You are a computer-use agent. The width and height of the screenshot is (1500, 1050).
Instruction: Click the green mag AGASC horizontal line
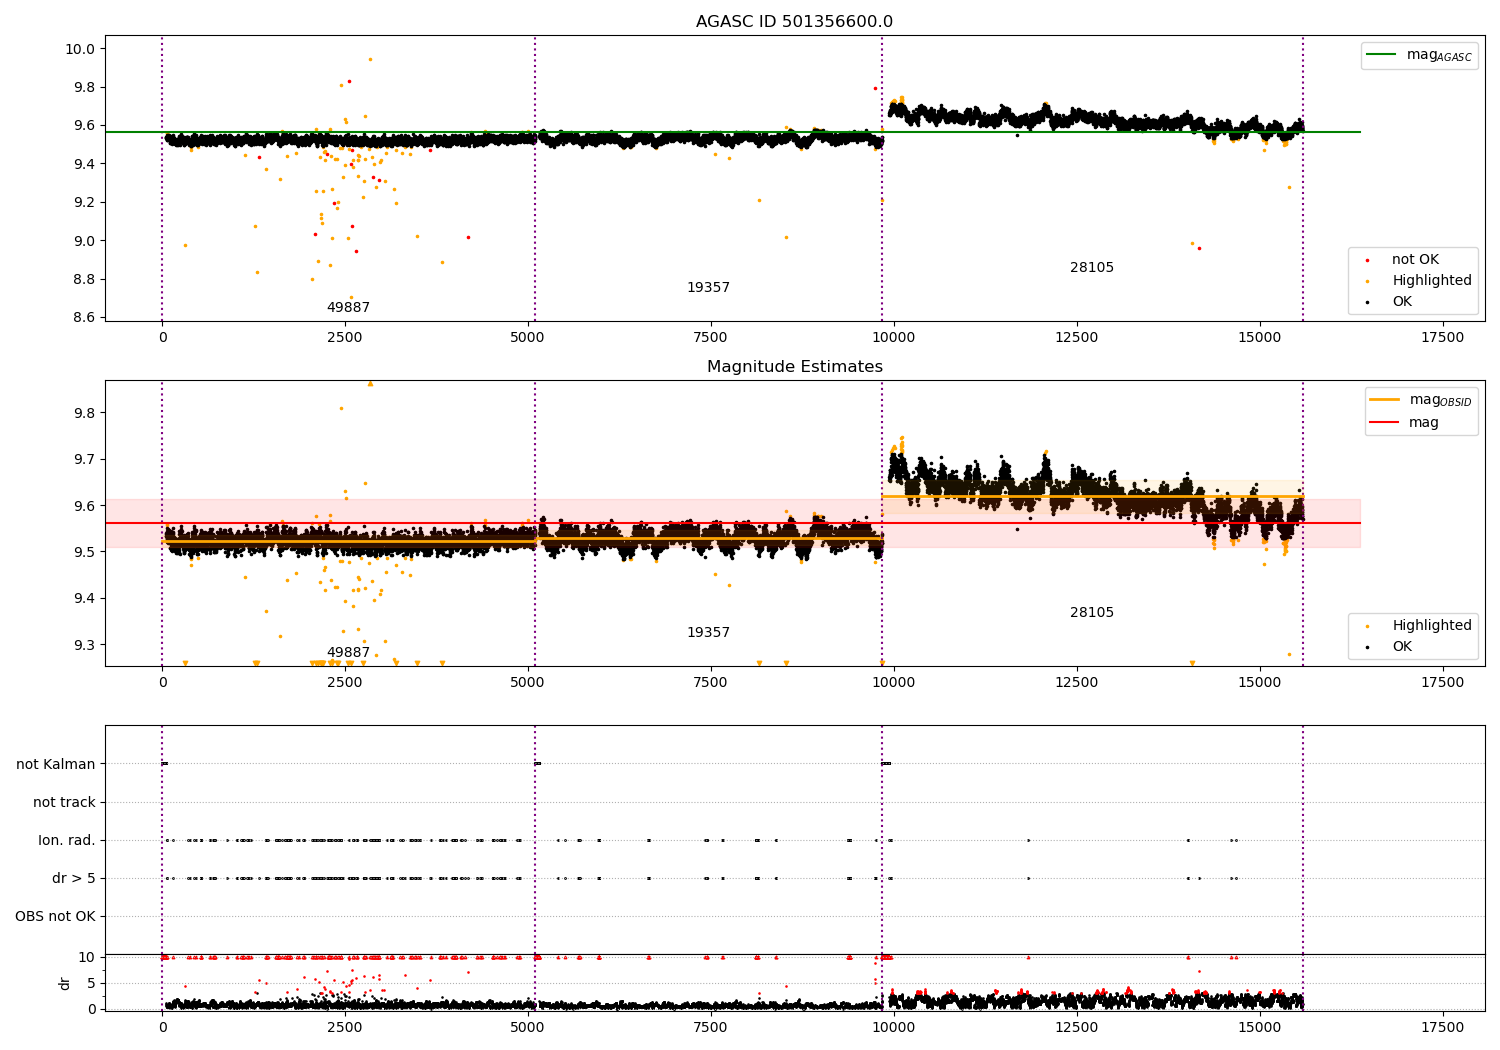732,132
